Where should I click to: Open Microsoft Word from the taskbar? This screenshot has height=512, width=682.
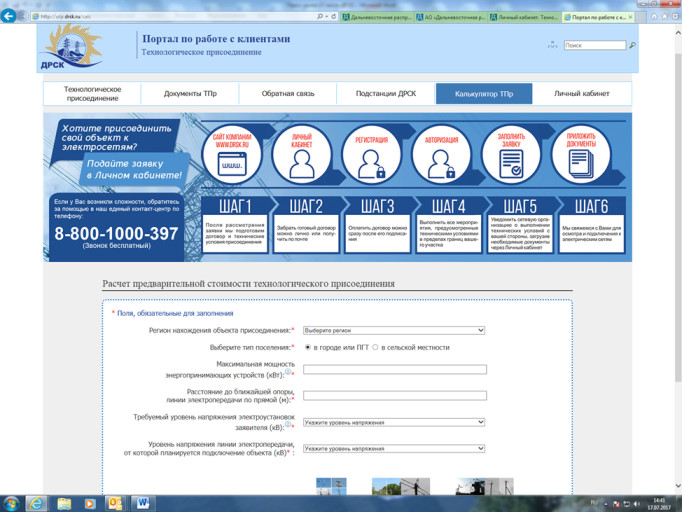coord(142,503)
